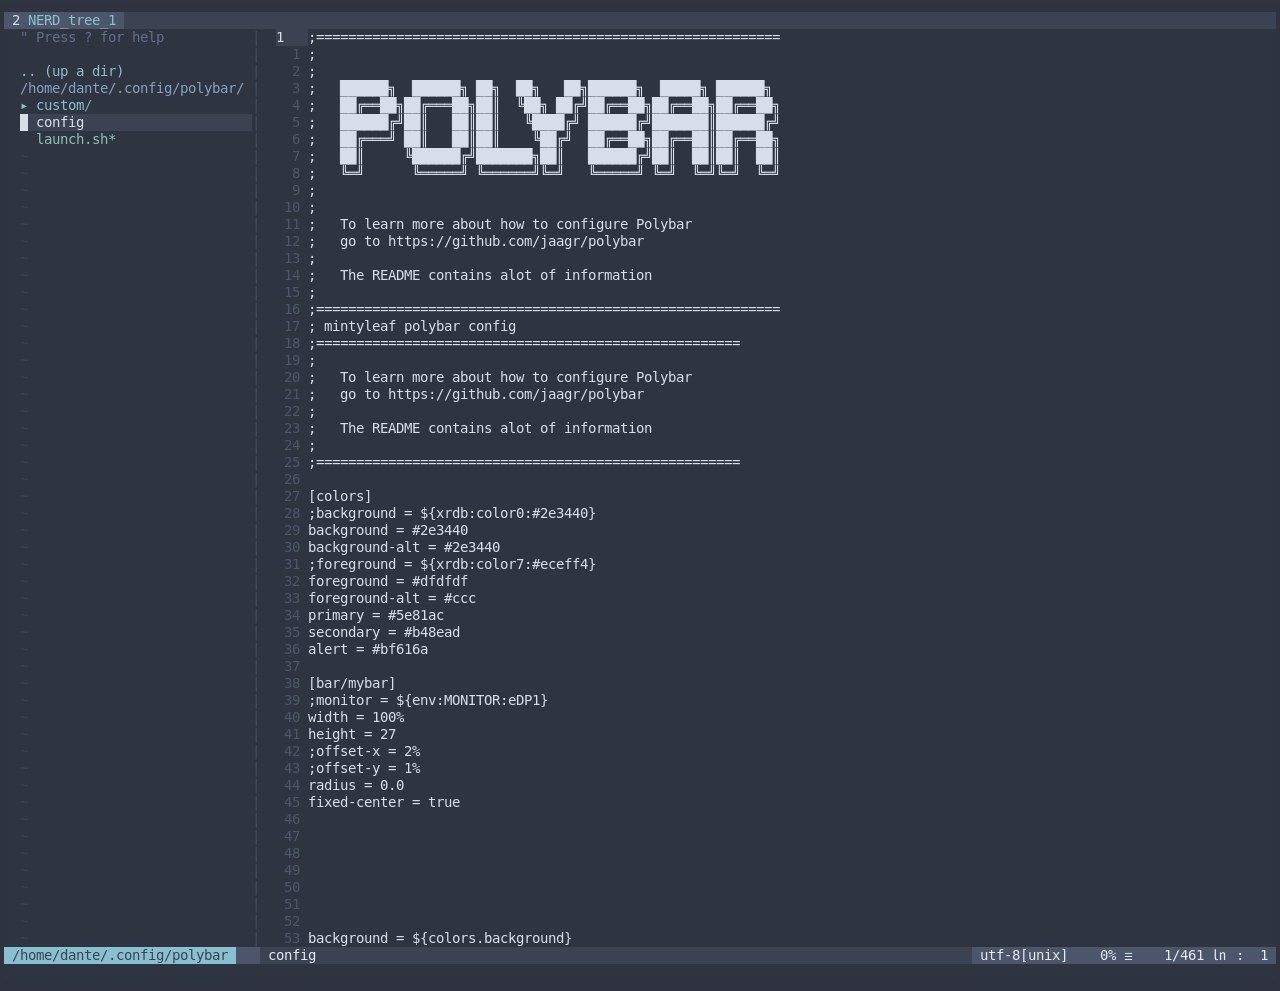This screenshot has width=1280, height=991.
Task: Click the ';offset-y = 1%' line
Action: (x=364, y=768)
